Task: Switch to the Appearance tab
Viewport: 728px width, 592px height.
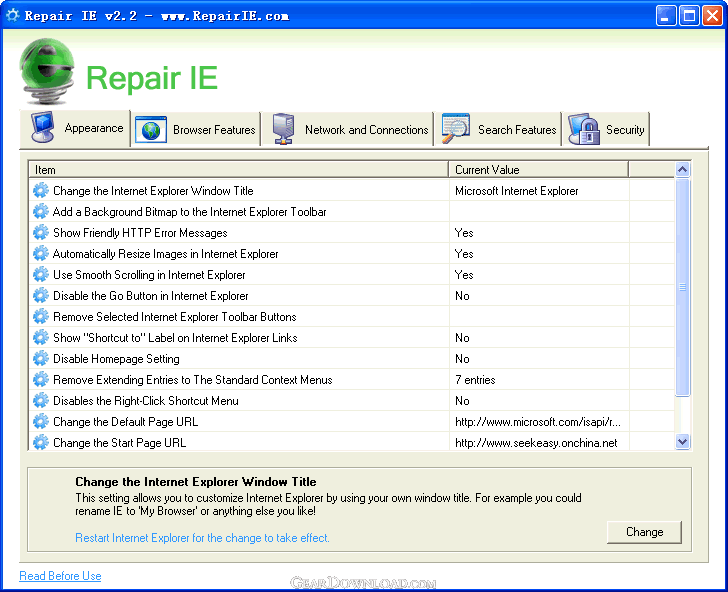Action: pos(75,128)
